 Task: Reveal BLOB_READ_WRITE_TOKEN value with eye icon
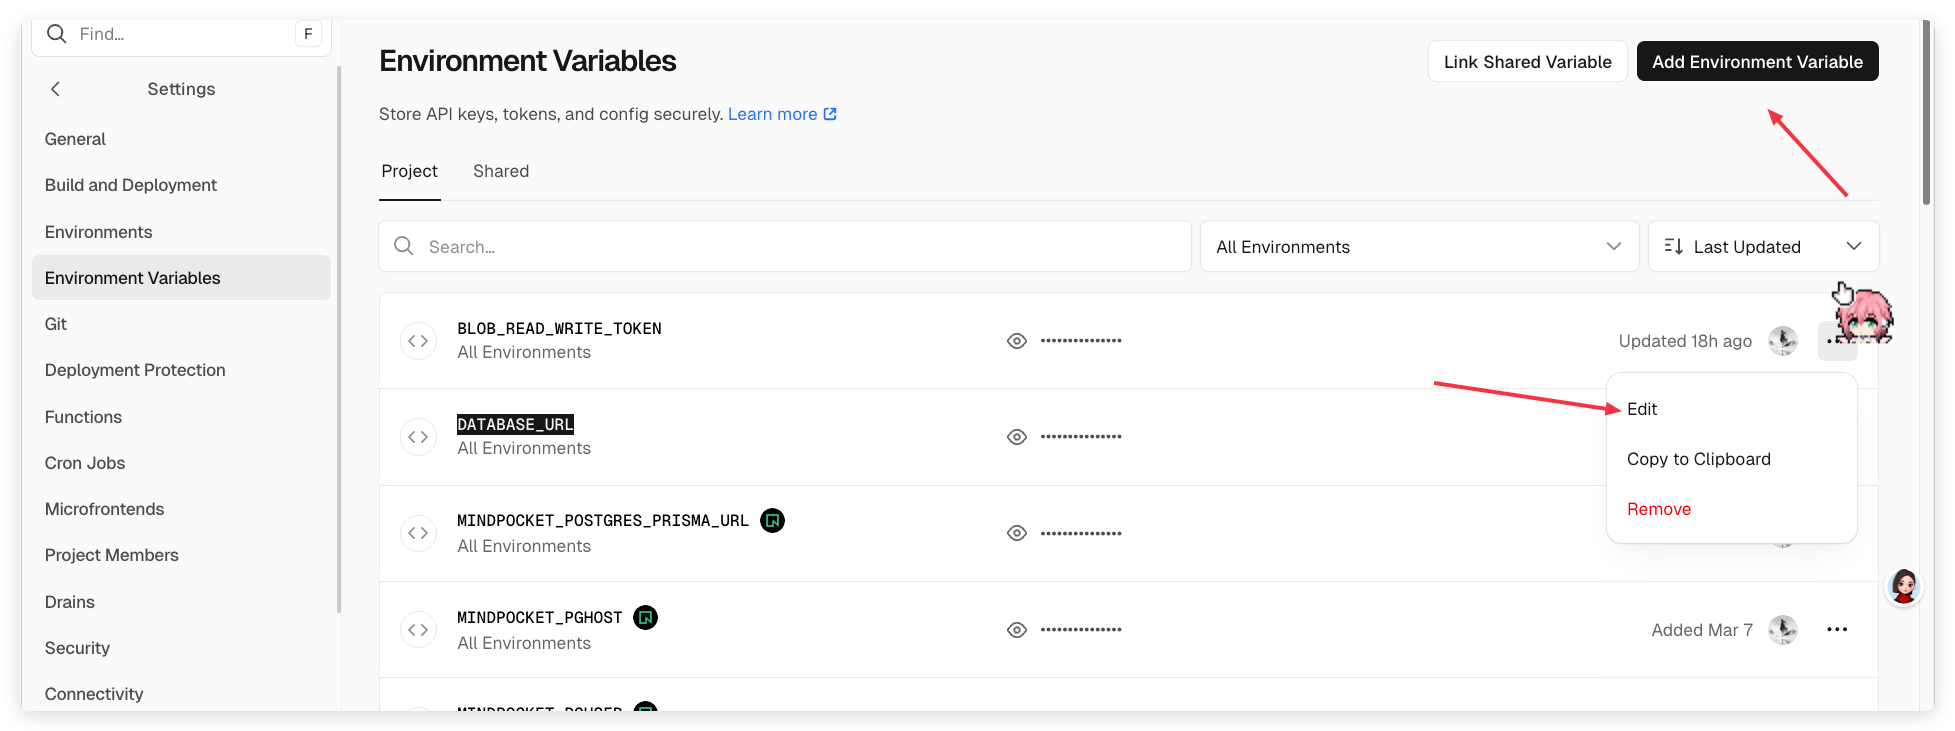point(1017,341)
